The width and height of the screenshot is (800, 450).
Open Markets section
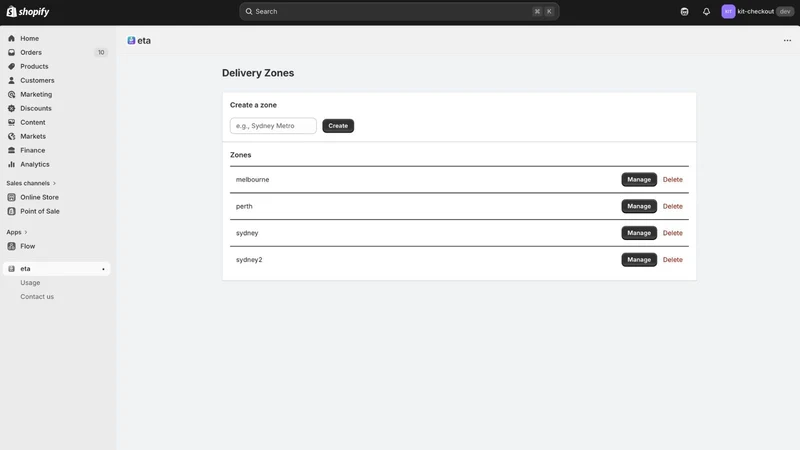[33, 136]
